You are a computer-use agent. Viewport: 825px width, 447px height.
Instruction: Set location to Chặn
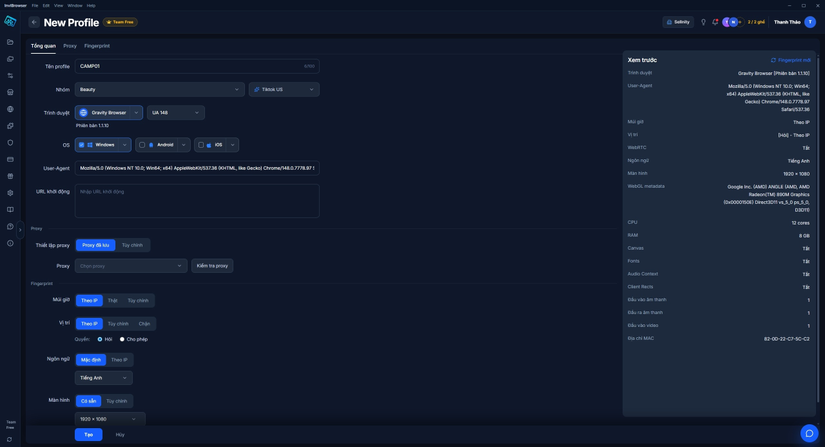pos(144,324)
